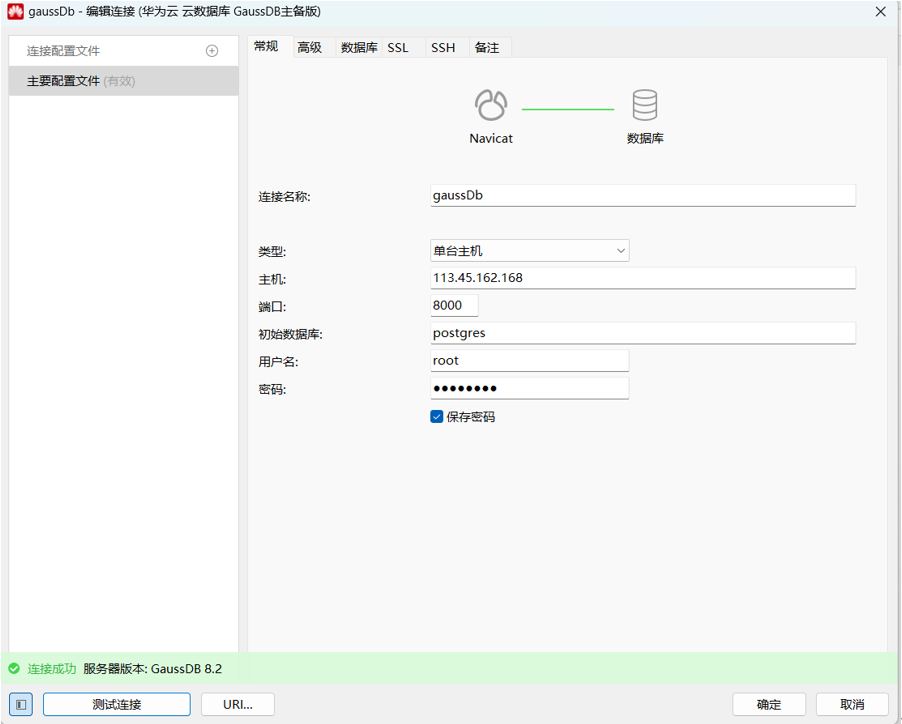Toggle the 保存密码 checkbox
The image size is (902, 724).
click(437, 417)
